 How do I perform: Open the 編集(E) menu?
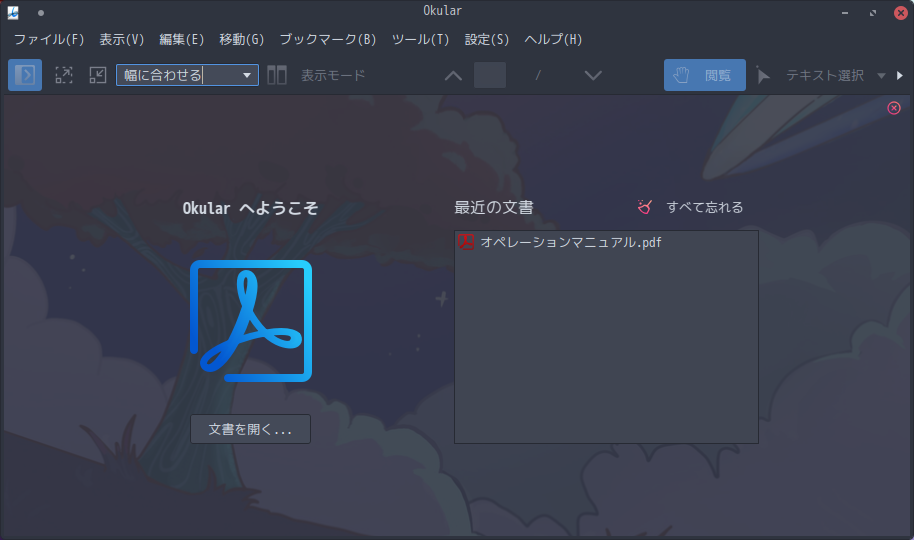point(181,39)
